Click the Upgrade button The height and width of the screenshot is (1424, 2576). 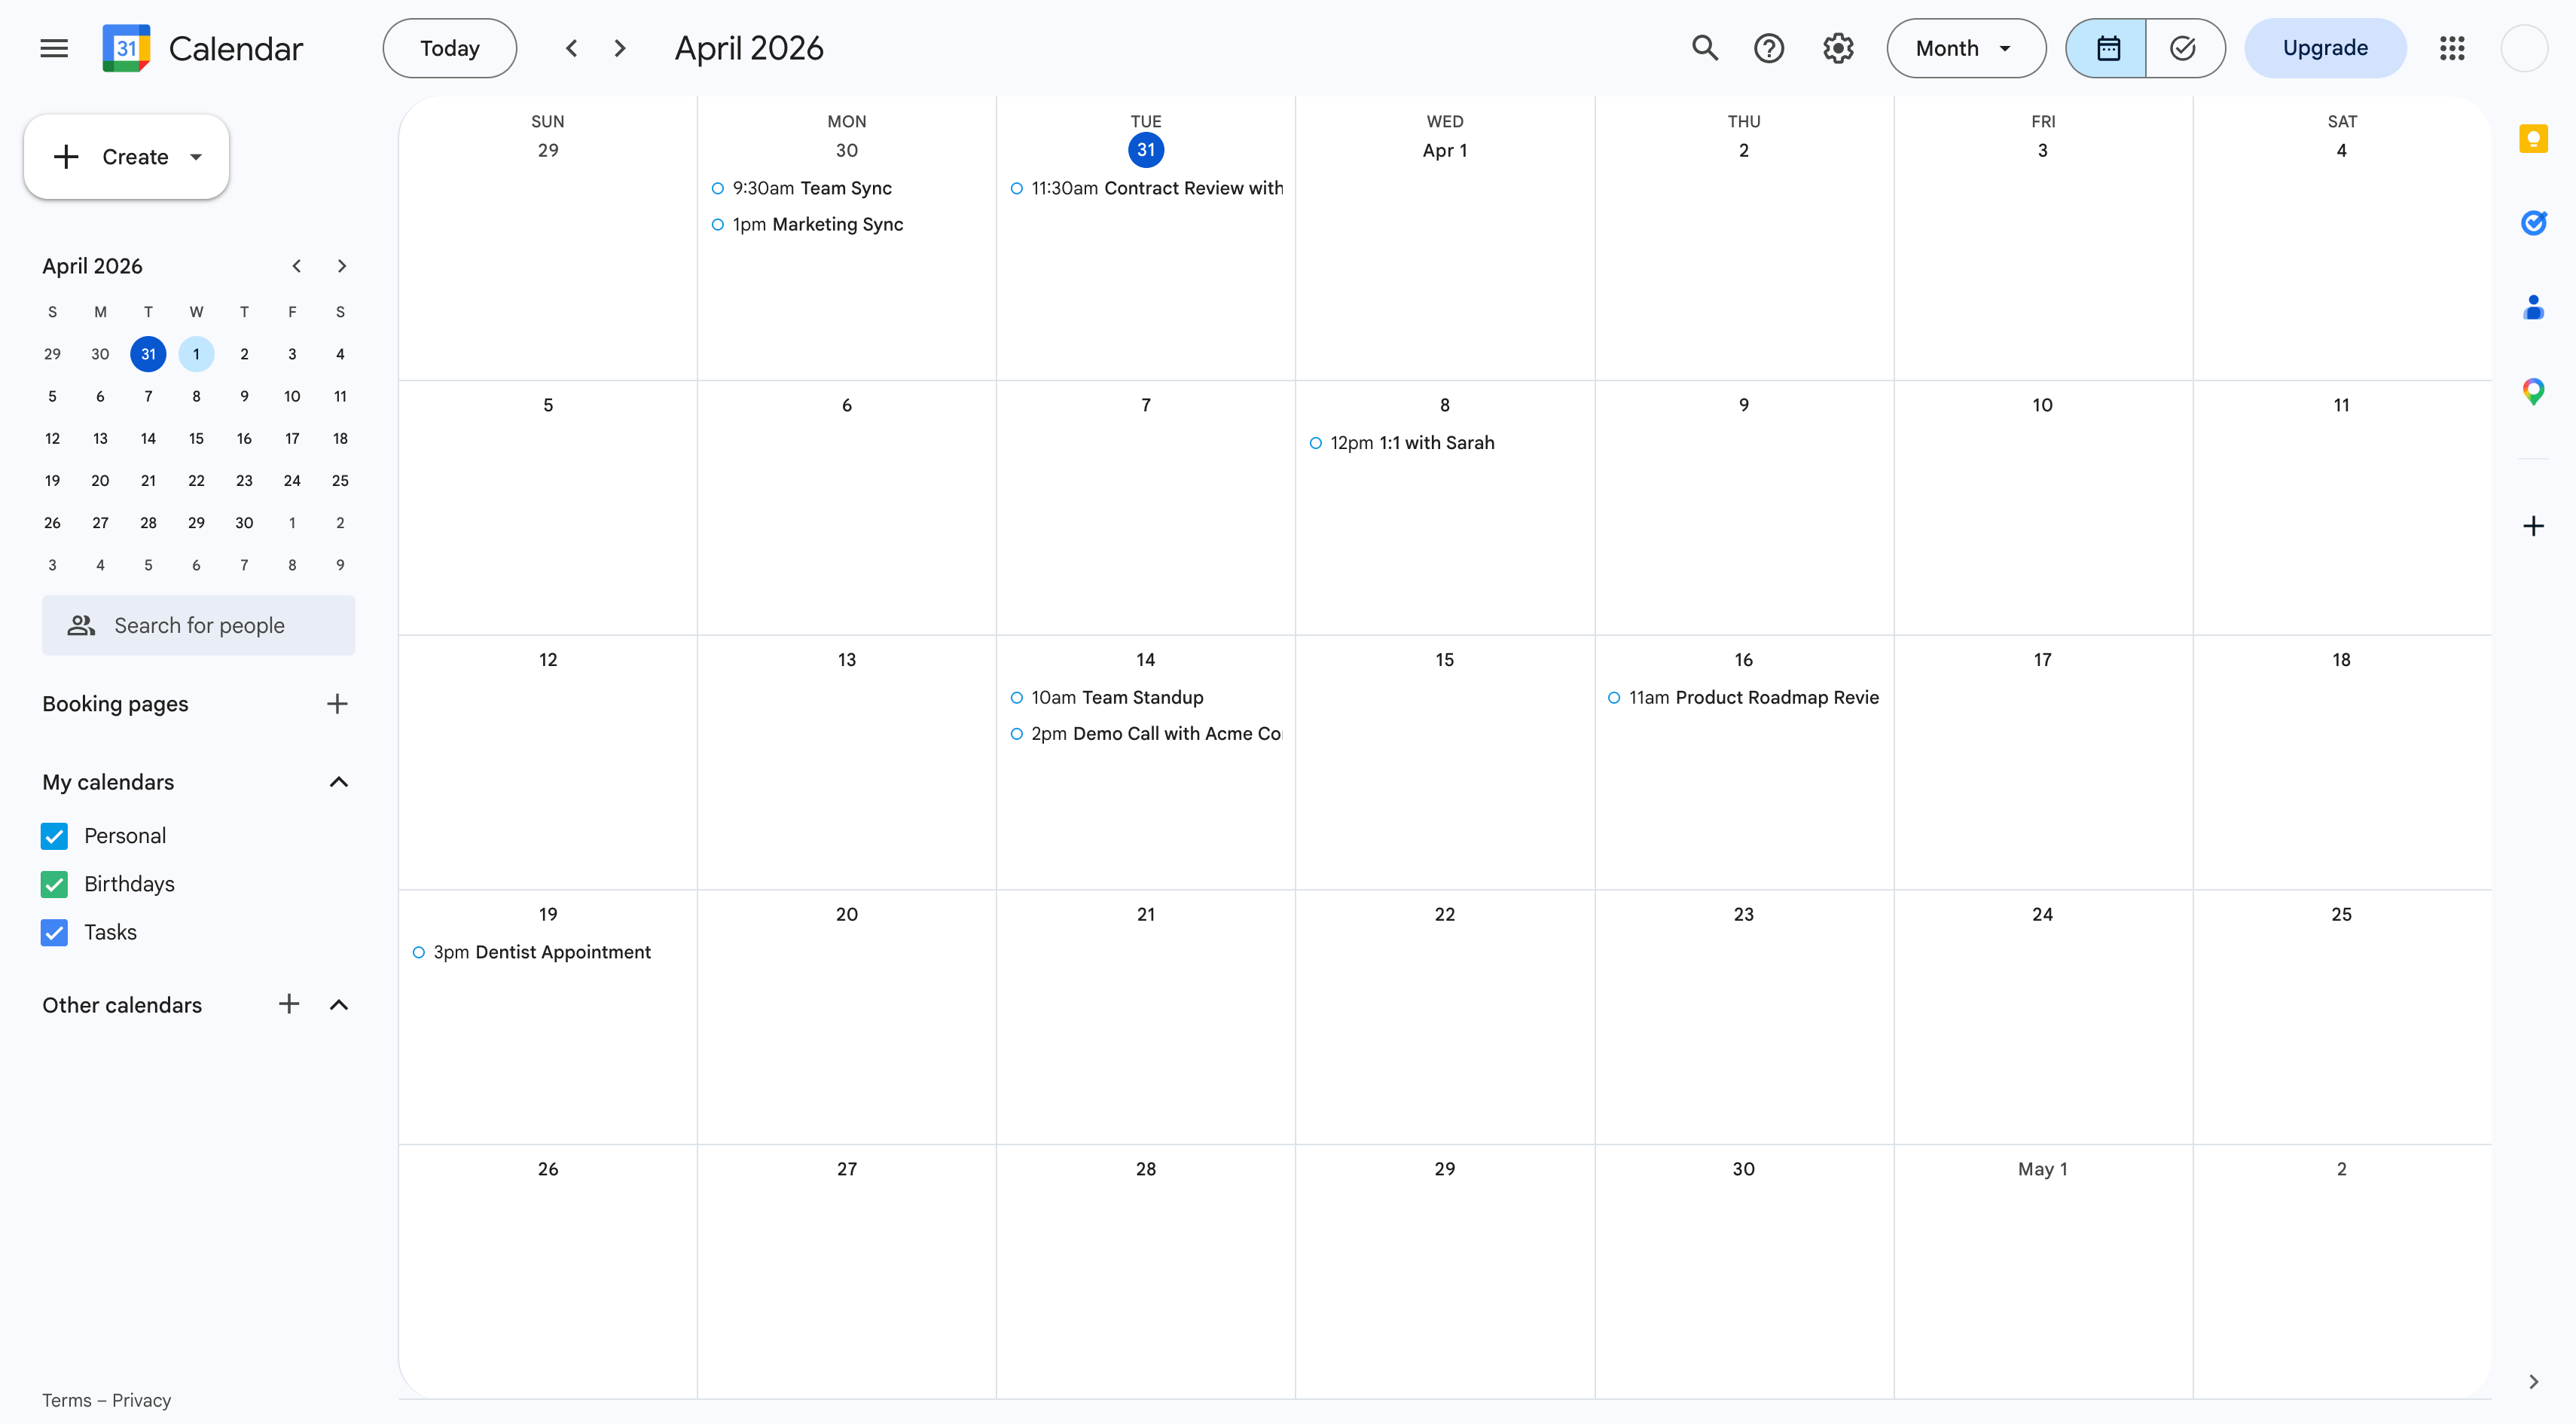[2325, 48]
